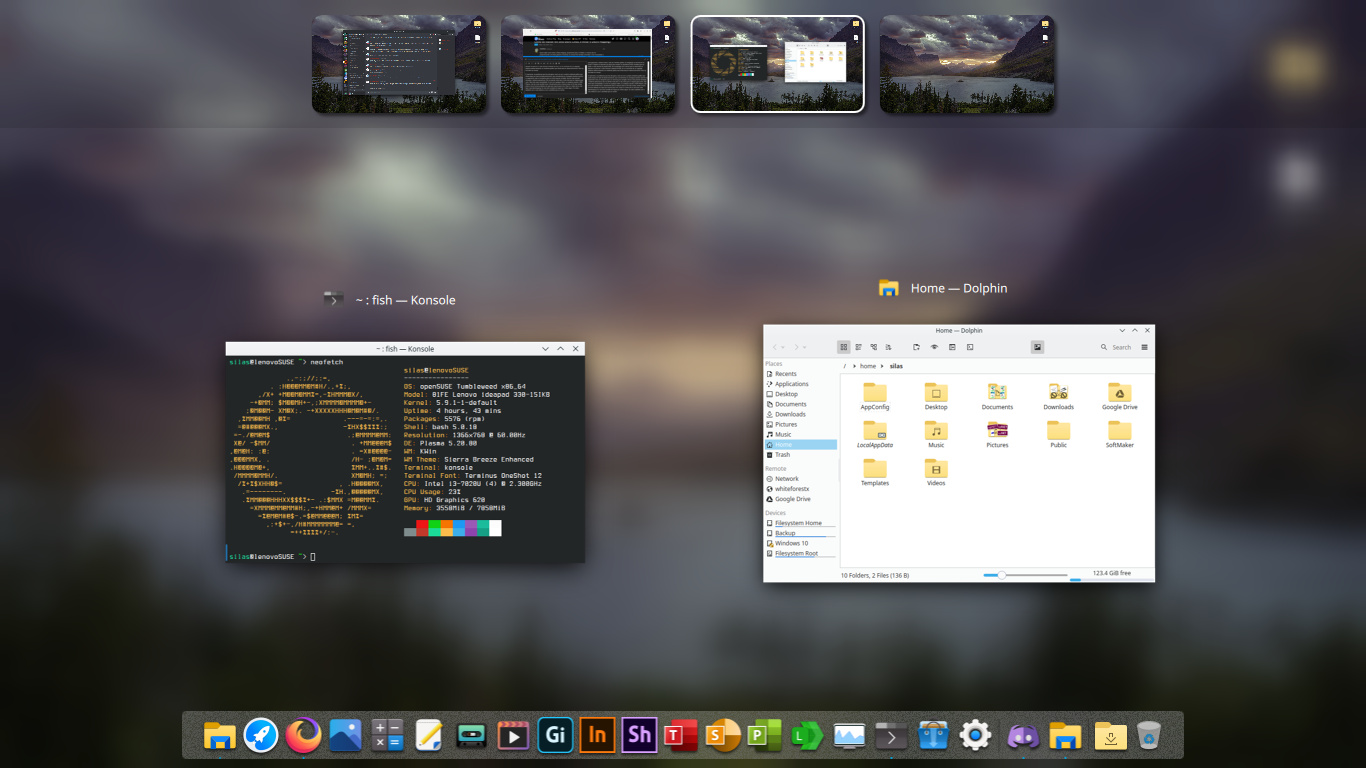1366x768 pixels.
Task: Select Trash in Dolphin's Places panel
Action: 782,455
